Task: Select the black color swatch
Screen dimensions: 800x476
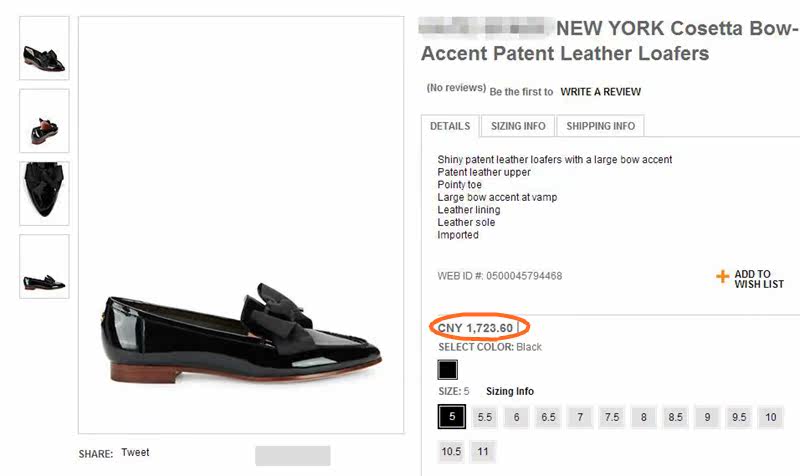Action: click(448, 371)
